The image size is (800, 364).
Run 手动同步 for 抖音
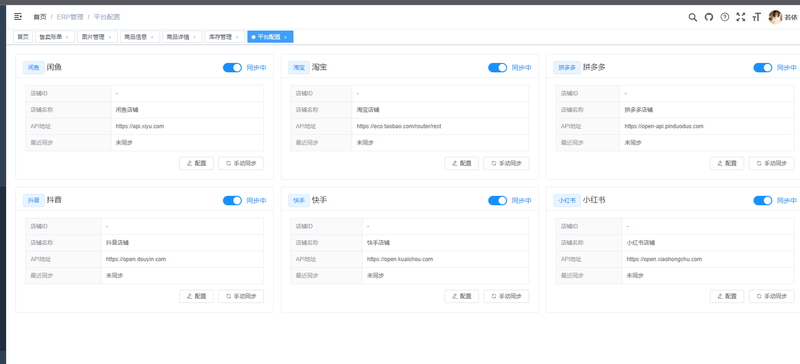[241, 296]
